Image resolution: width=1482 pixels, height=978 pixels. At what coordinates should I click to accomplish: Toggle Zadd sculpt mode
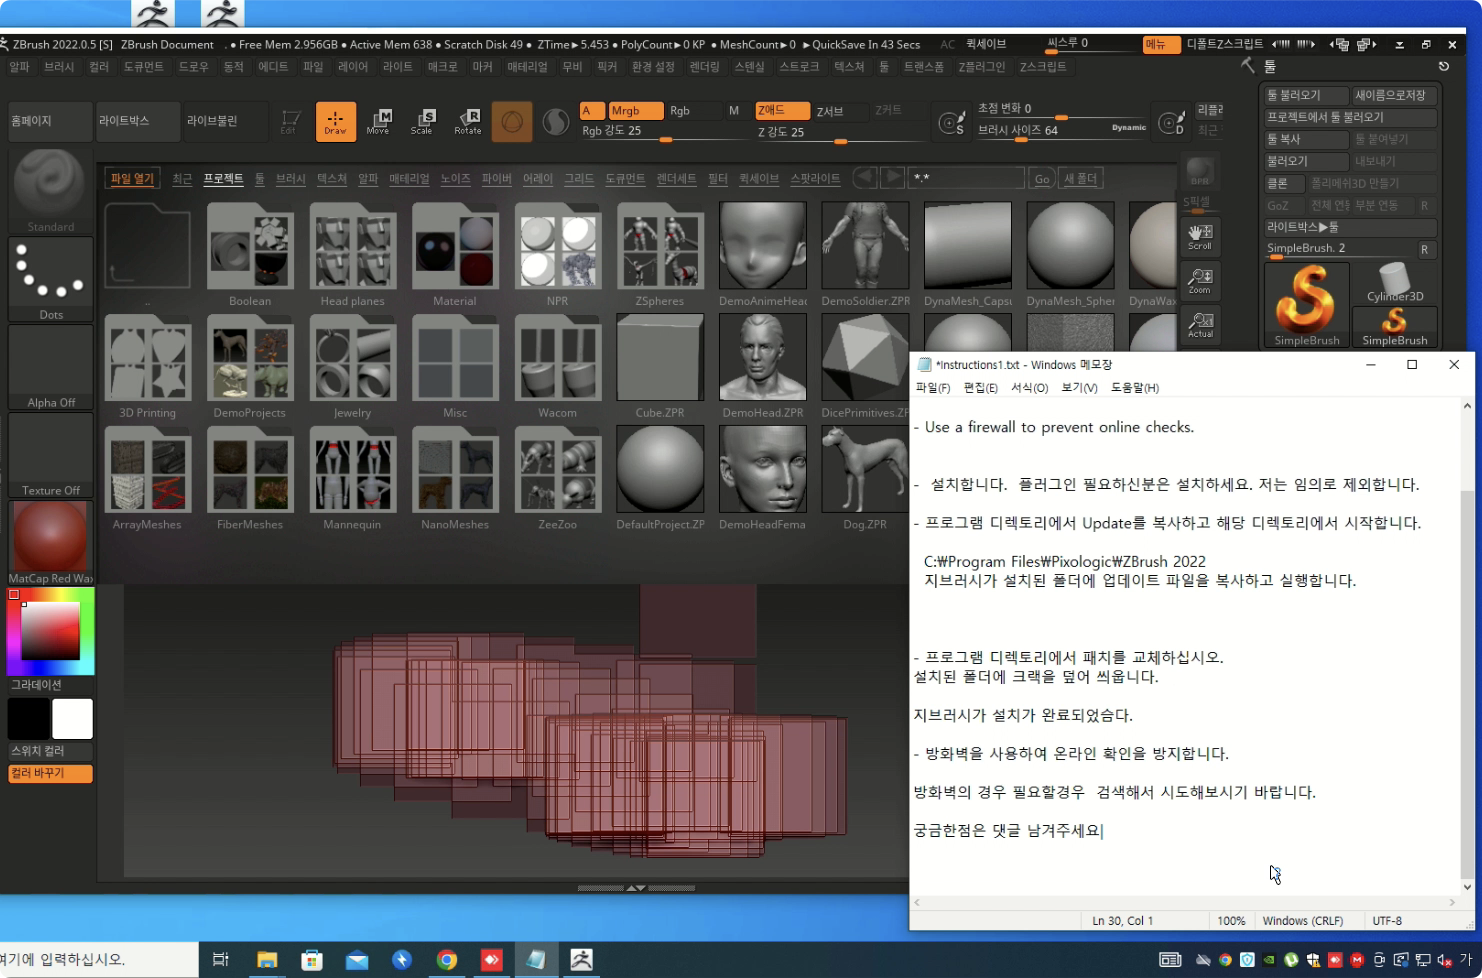[783, 111]
